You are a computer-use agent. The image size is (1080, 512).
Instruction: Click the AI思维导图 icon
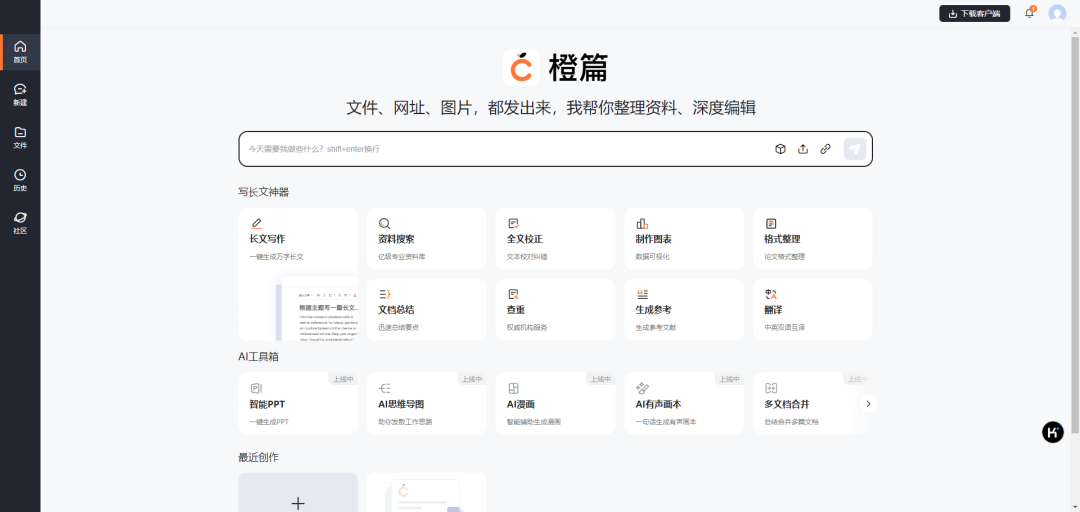tap(385, 389)
